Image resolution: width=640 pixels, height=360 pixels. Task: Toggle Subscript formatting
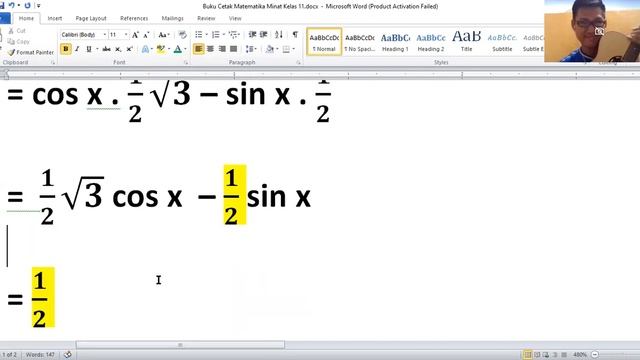[118, 49]
